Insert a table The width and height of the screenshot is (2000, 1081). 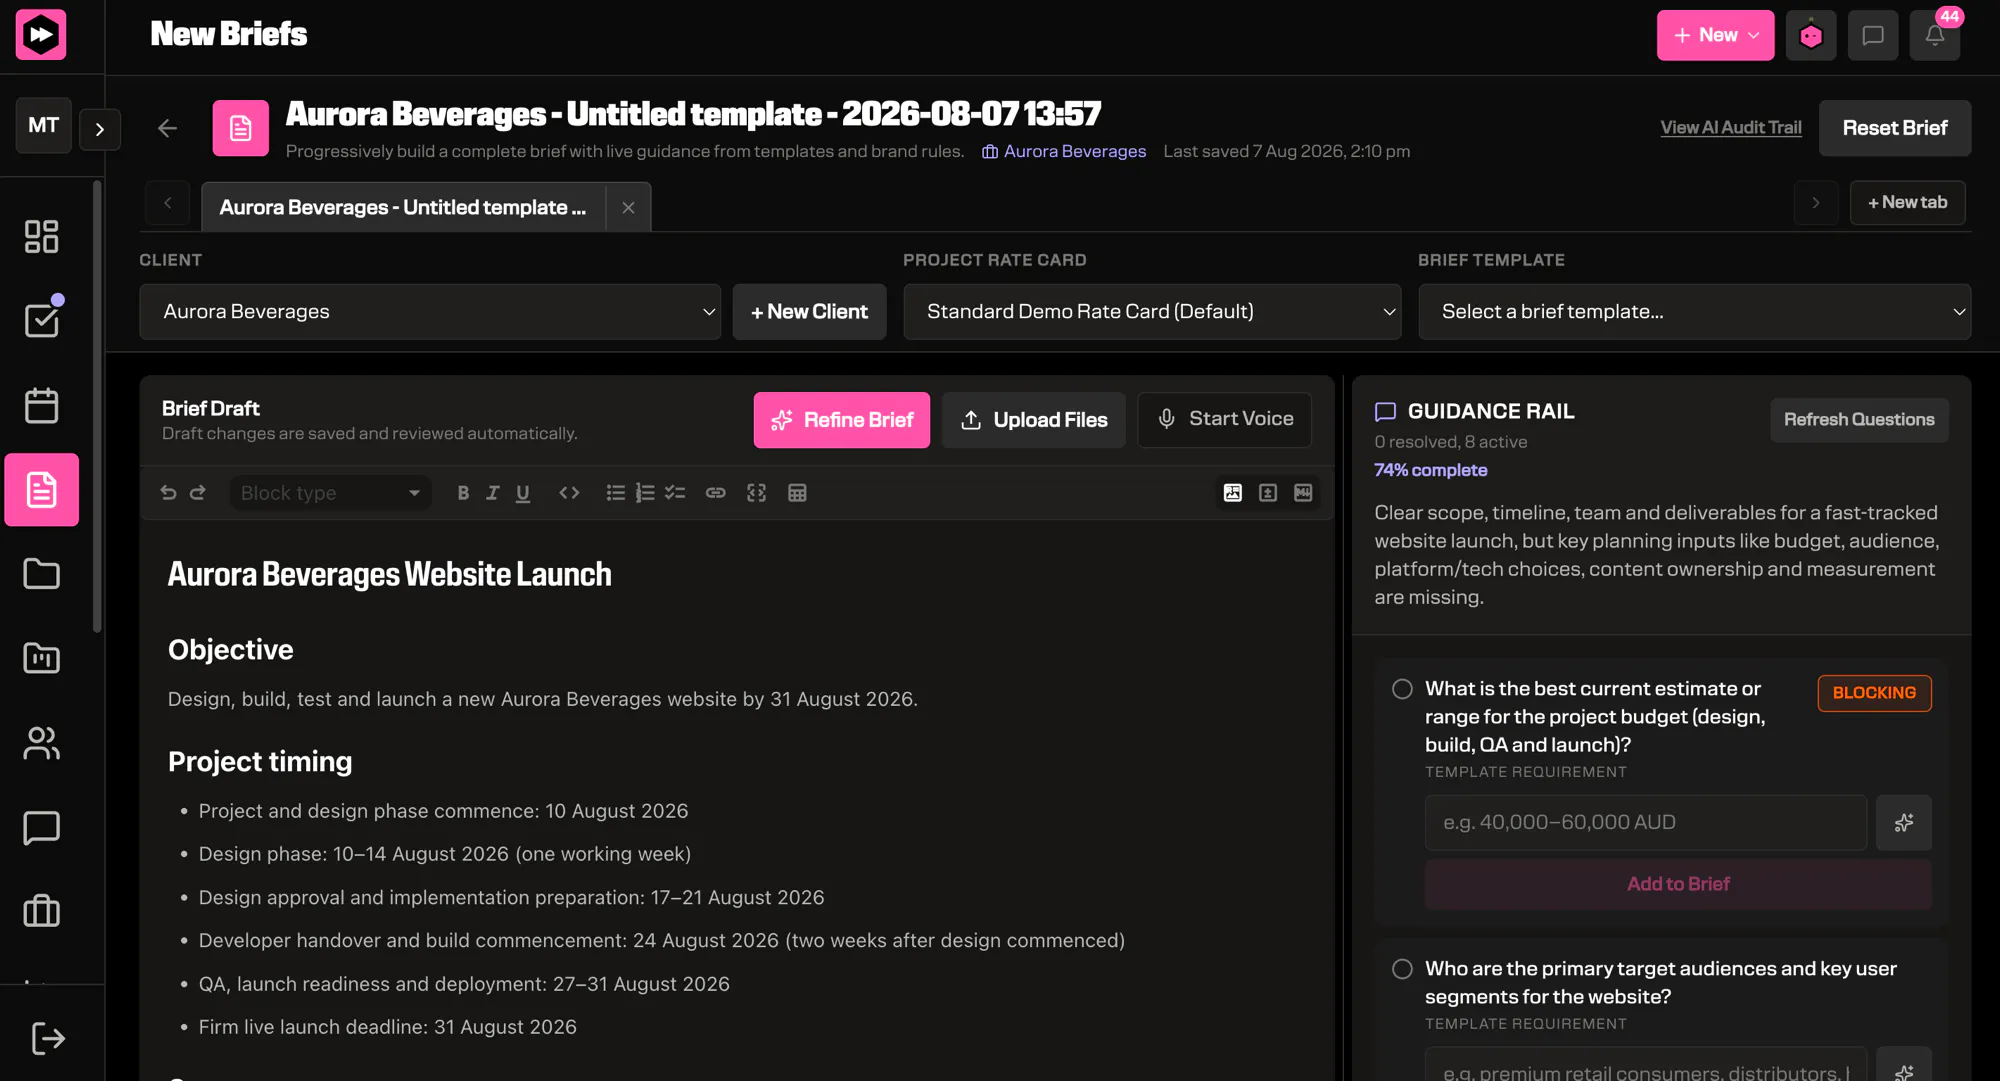(x=797, y=493)
